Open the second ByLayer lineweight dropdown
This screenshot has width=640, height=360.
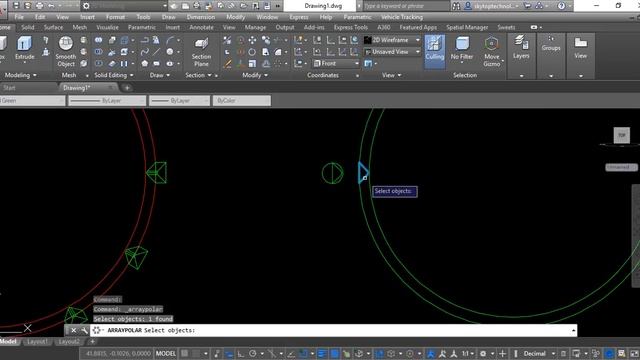(179, 100)
